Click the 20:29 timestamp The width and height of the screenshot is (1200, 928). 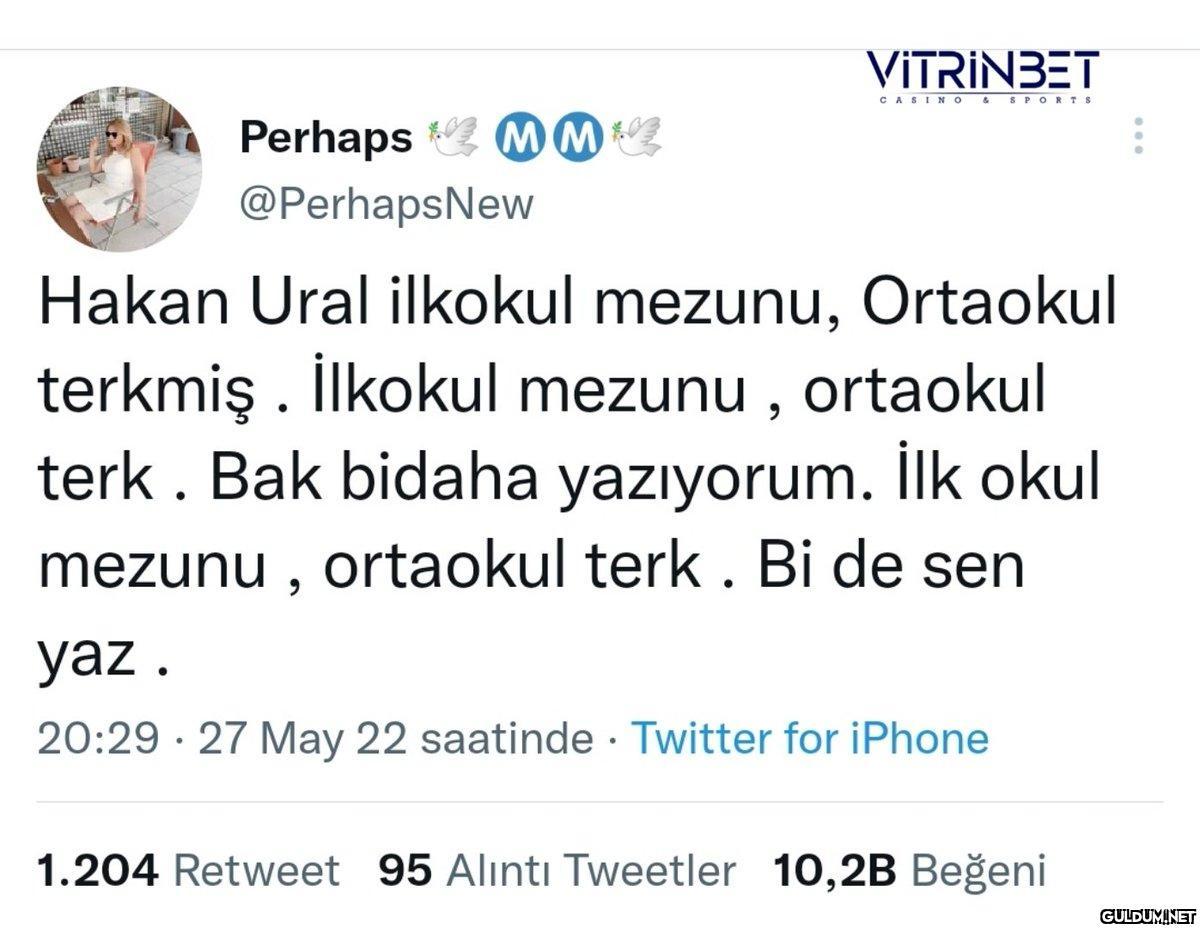(98, 739)
